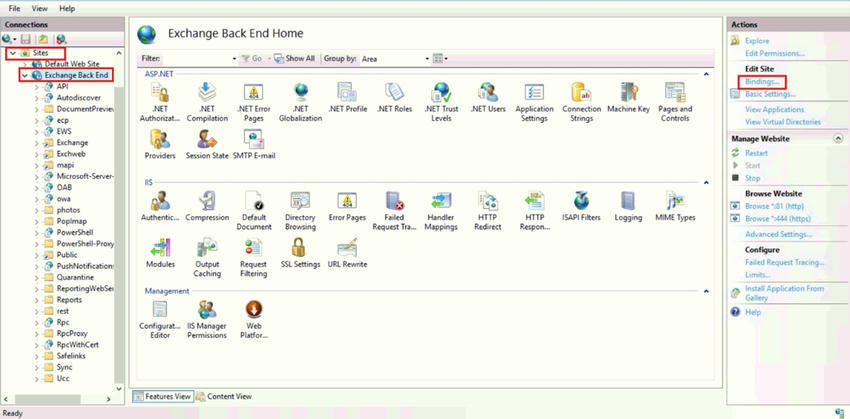Viewport: 850px width, 419px height.
Task: Open Session State feature
Action: pyautogui.click(x=207, y=145)
